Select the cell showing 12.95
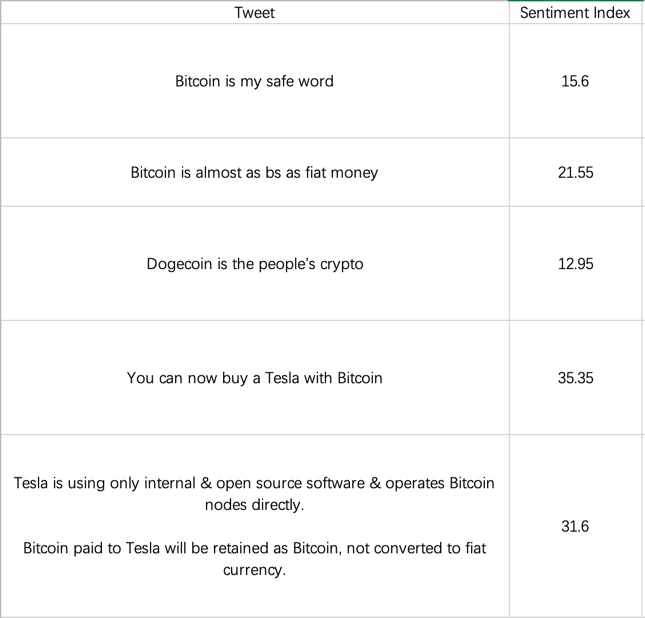The width and height of the screenshot is (645, 618). pos(575,263)
